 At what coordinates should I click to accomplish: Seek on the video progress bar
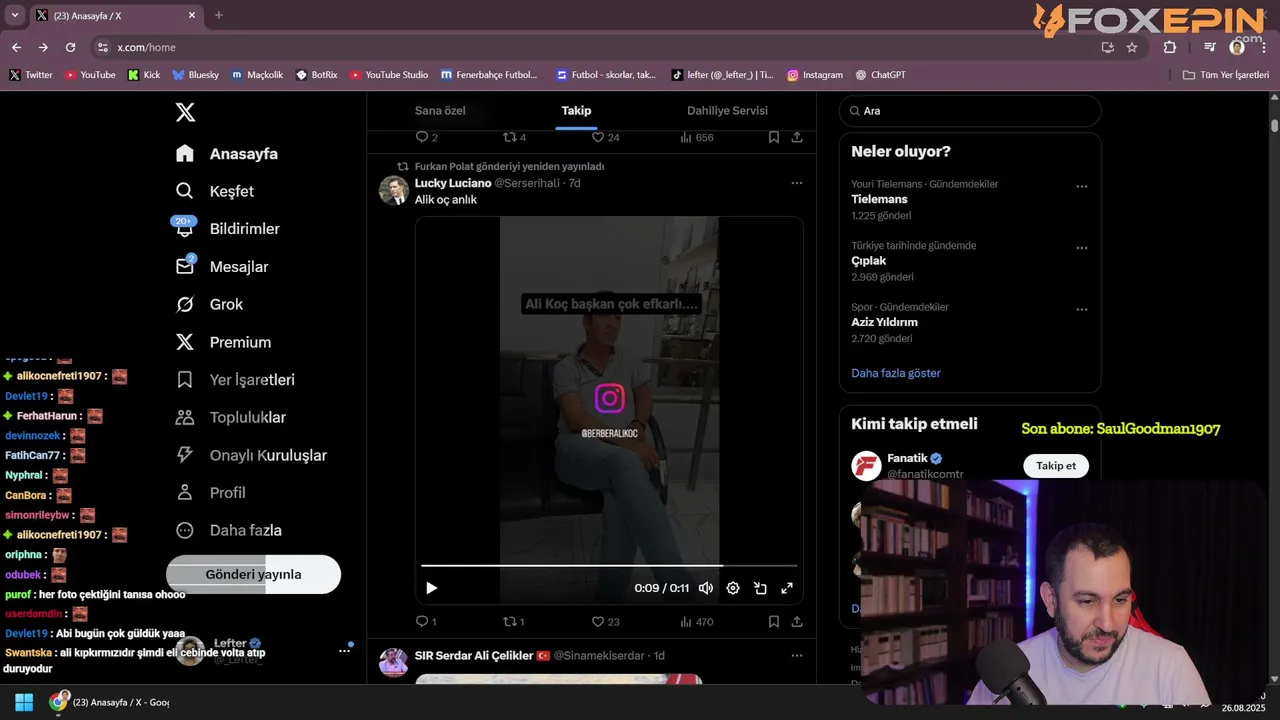[x=609, y=566]
